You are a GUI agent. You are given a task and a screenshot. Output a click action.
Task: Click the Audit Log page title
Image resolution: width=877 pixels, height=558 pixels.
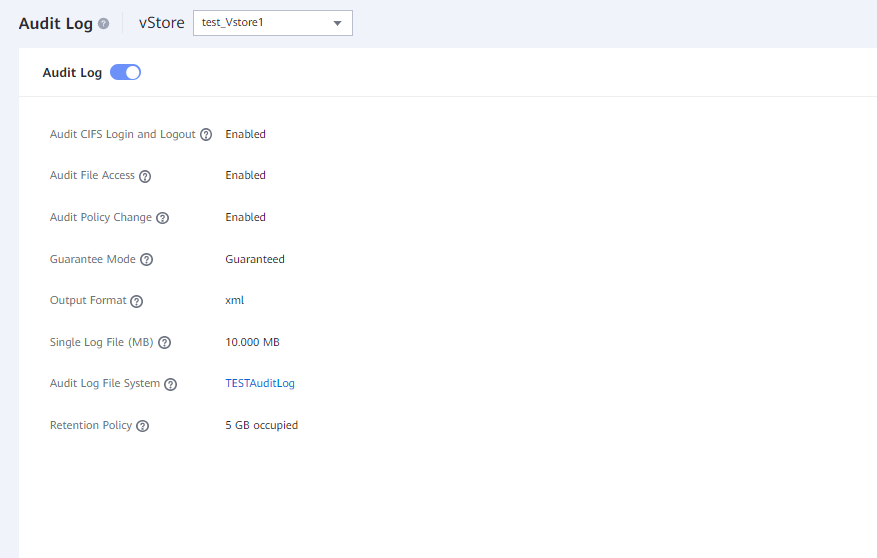(x=56, y=23)
